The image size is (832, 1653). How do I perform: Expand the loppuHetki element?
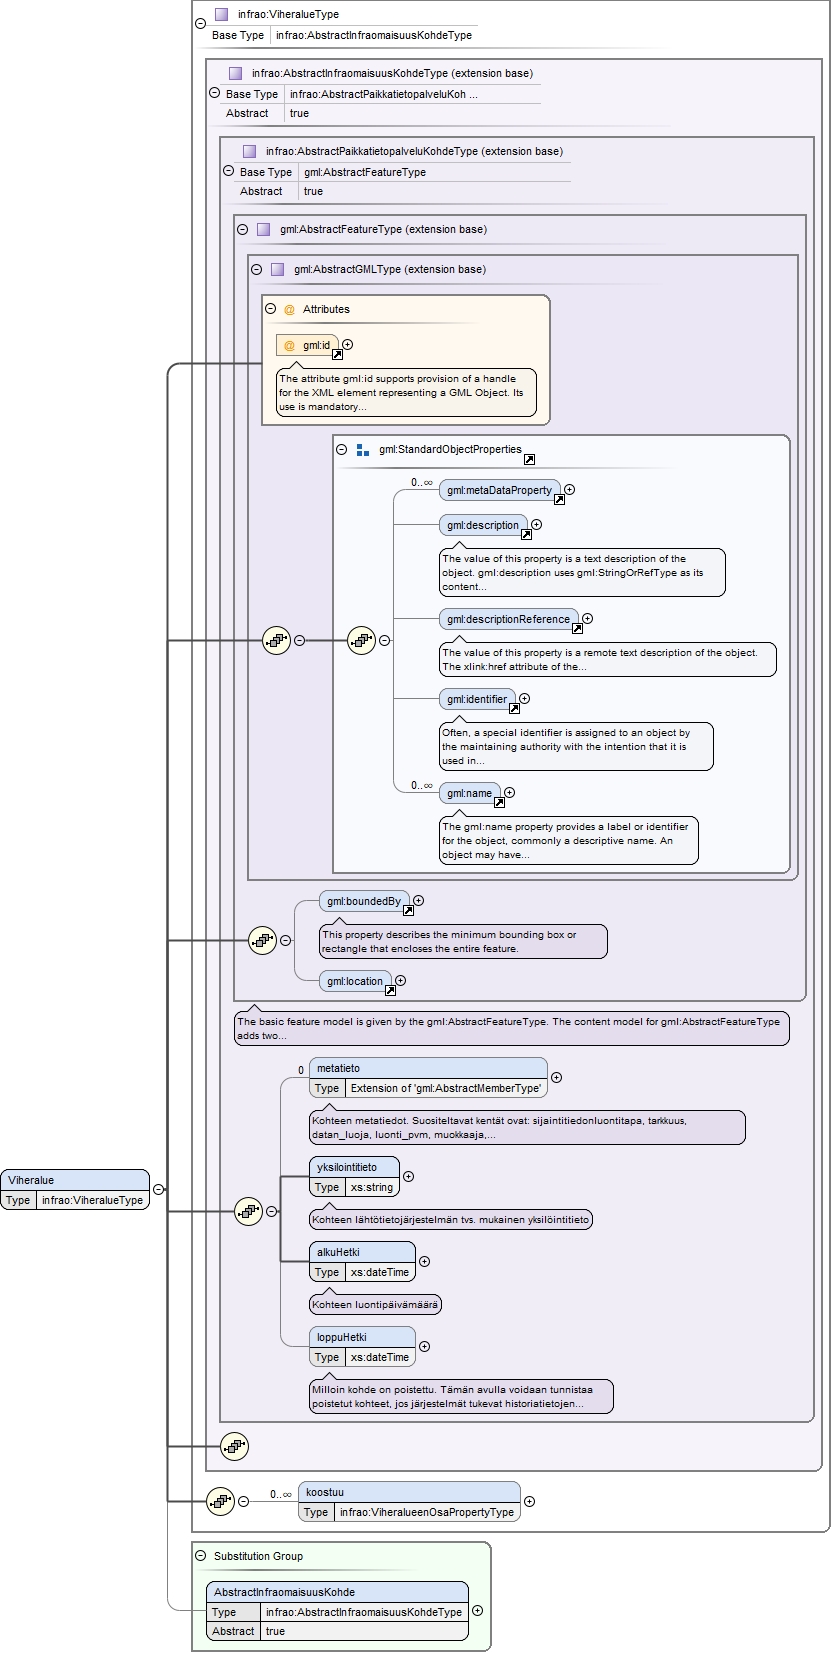coord(424,1346)
